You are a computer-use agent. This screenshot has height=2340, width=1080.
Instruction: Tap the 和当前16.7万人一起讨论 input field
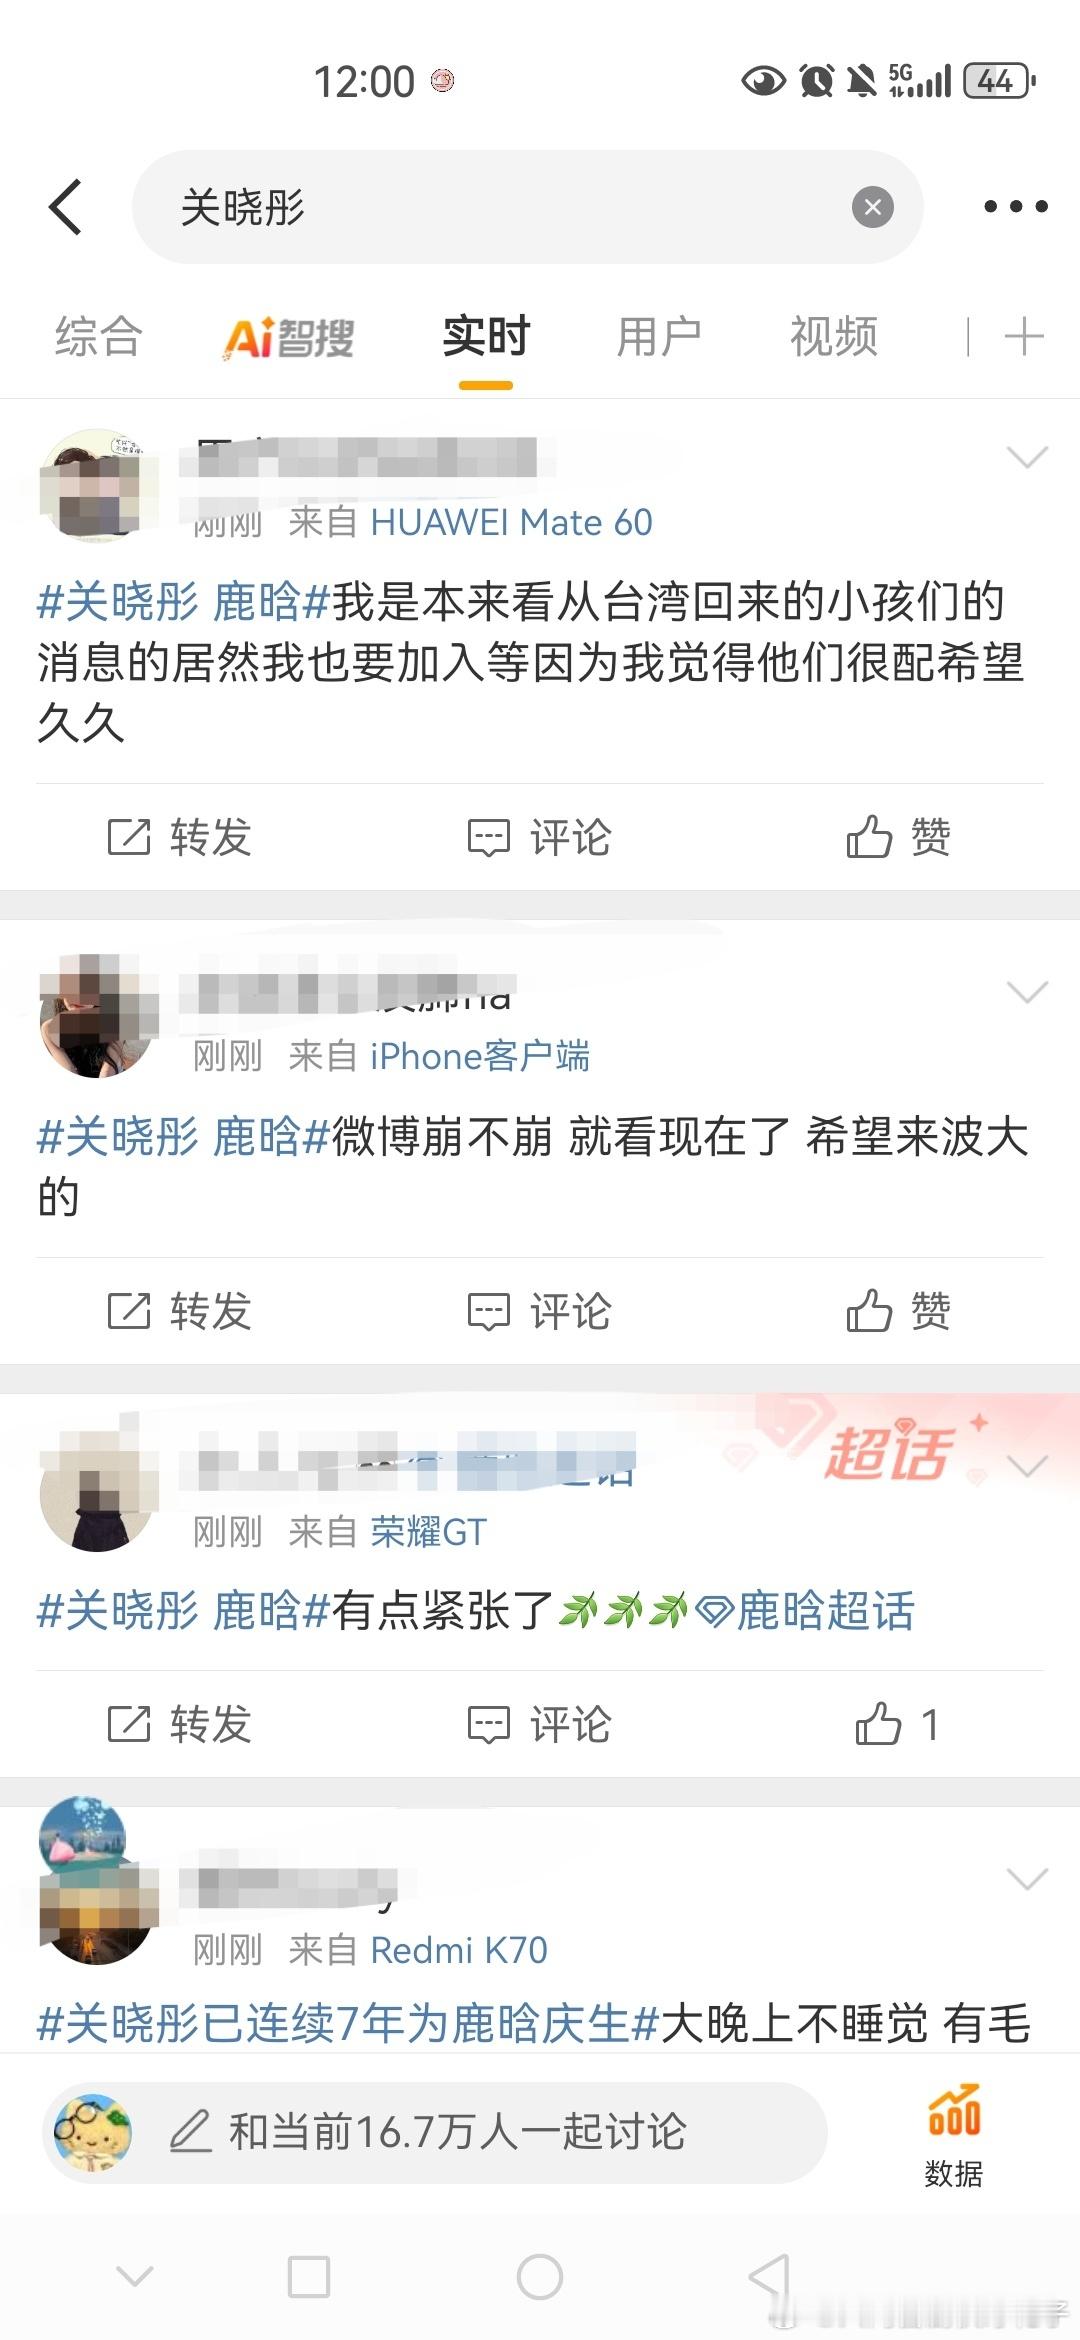coord(435,2131)
